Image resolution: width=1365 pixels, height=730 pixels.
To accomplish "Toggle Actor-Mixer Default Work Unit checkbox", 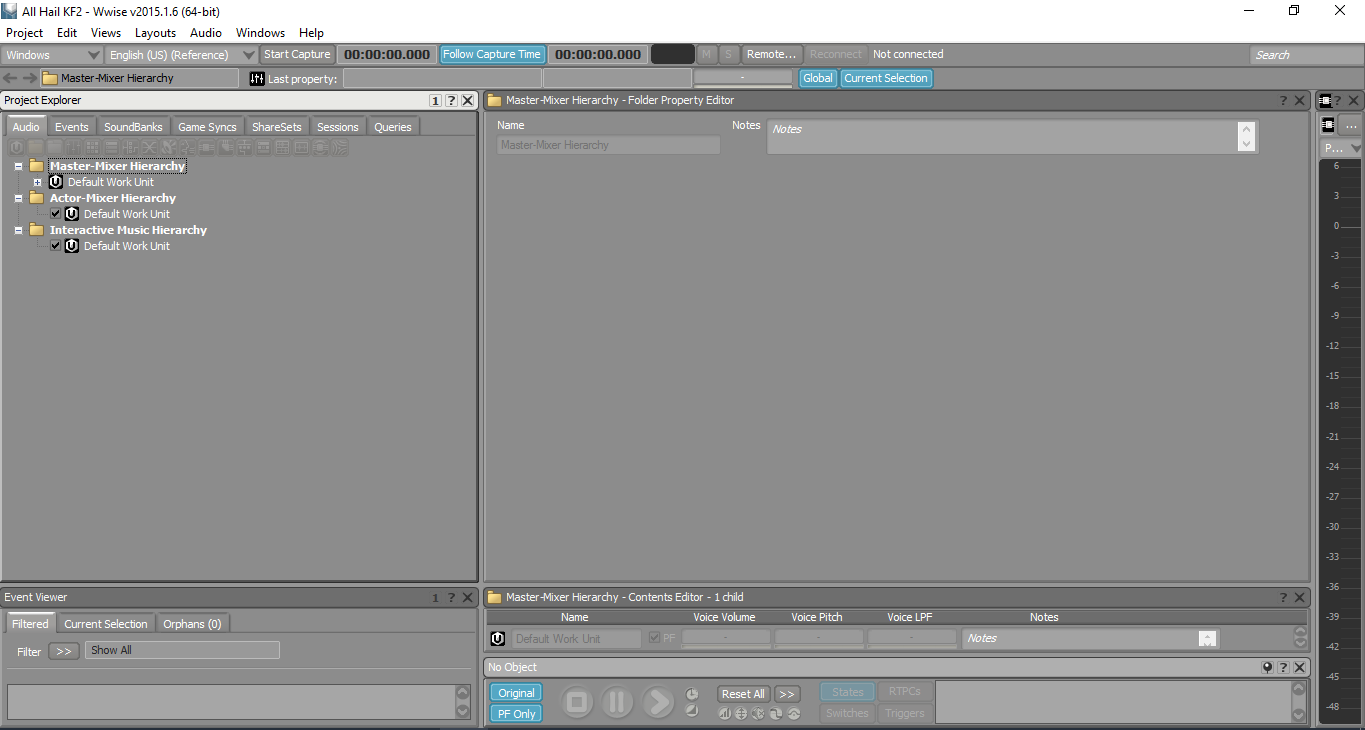I will [56, 214].
